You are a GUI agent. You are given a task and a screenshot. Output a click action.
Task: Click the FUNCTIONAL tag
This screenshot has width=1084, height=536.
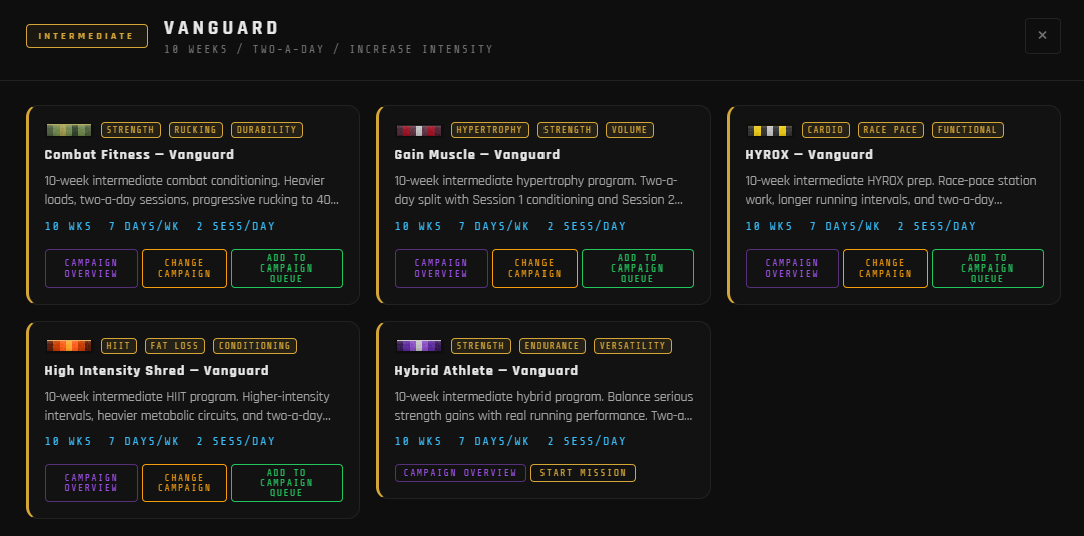pos(968,130)
